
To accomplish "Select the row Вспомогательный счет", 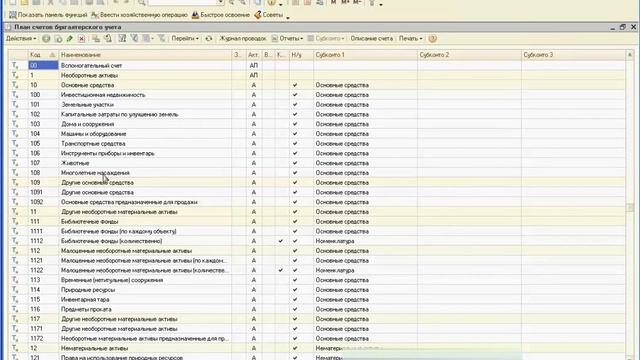I will tap(316, 65).
